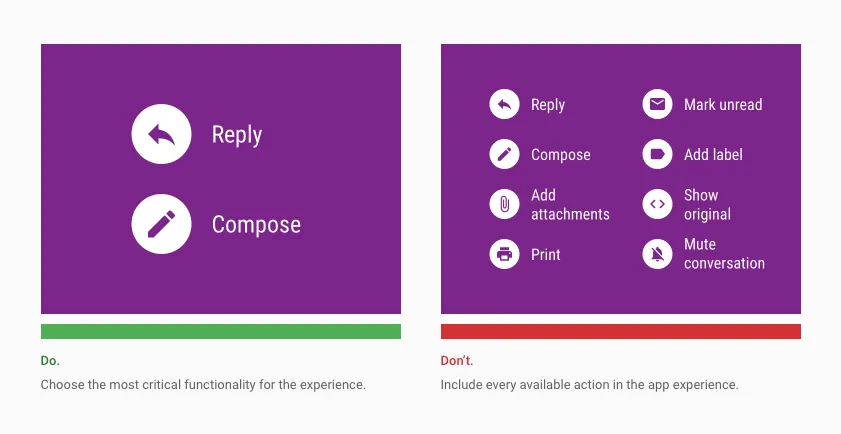Click the small Compose pencil icon
Image resolution: width=841 pixels, height=434 pixels.
coord(504,154)
